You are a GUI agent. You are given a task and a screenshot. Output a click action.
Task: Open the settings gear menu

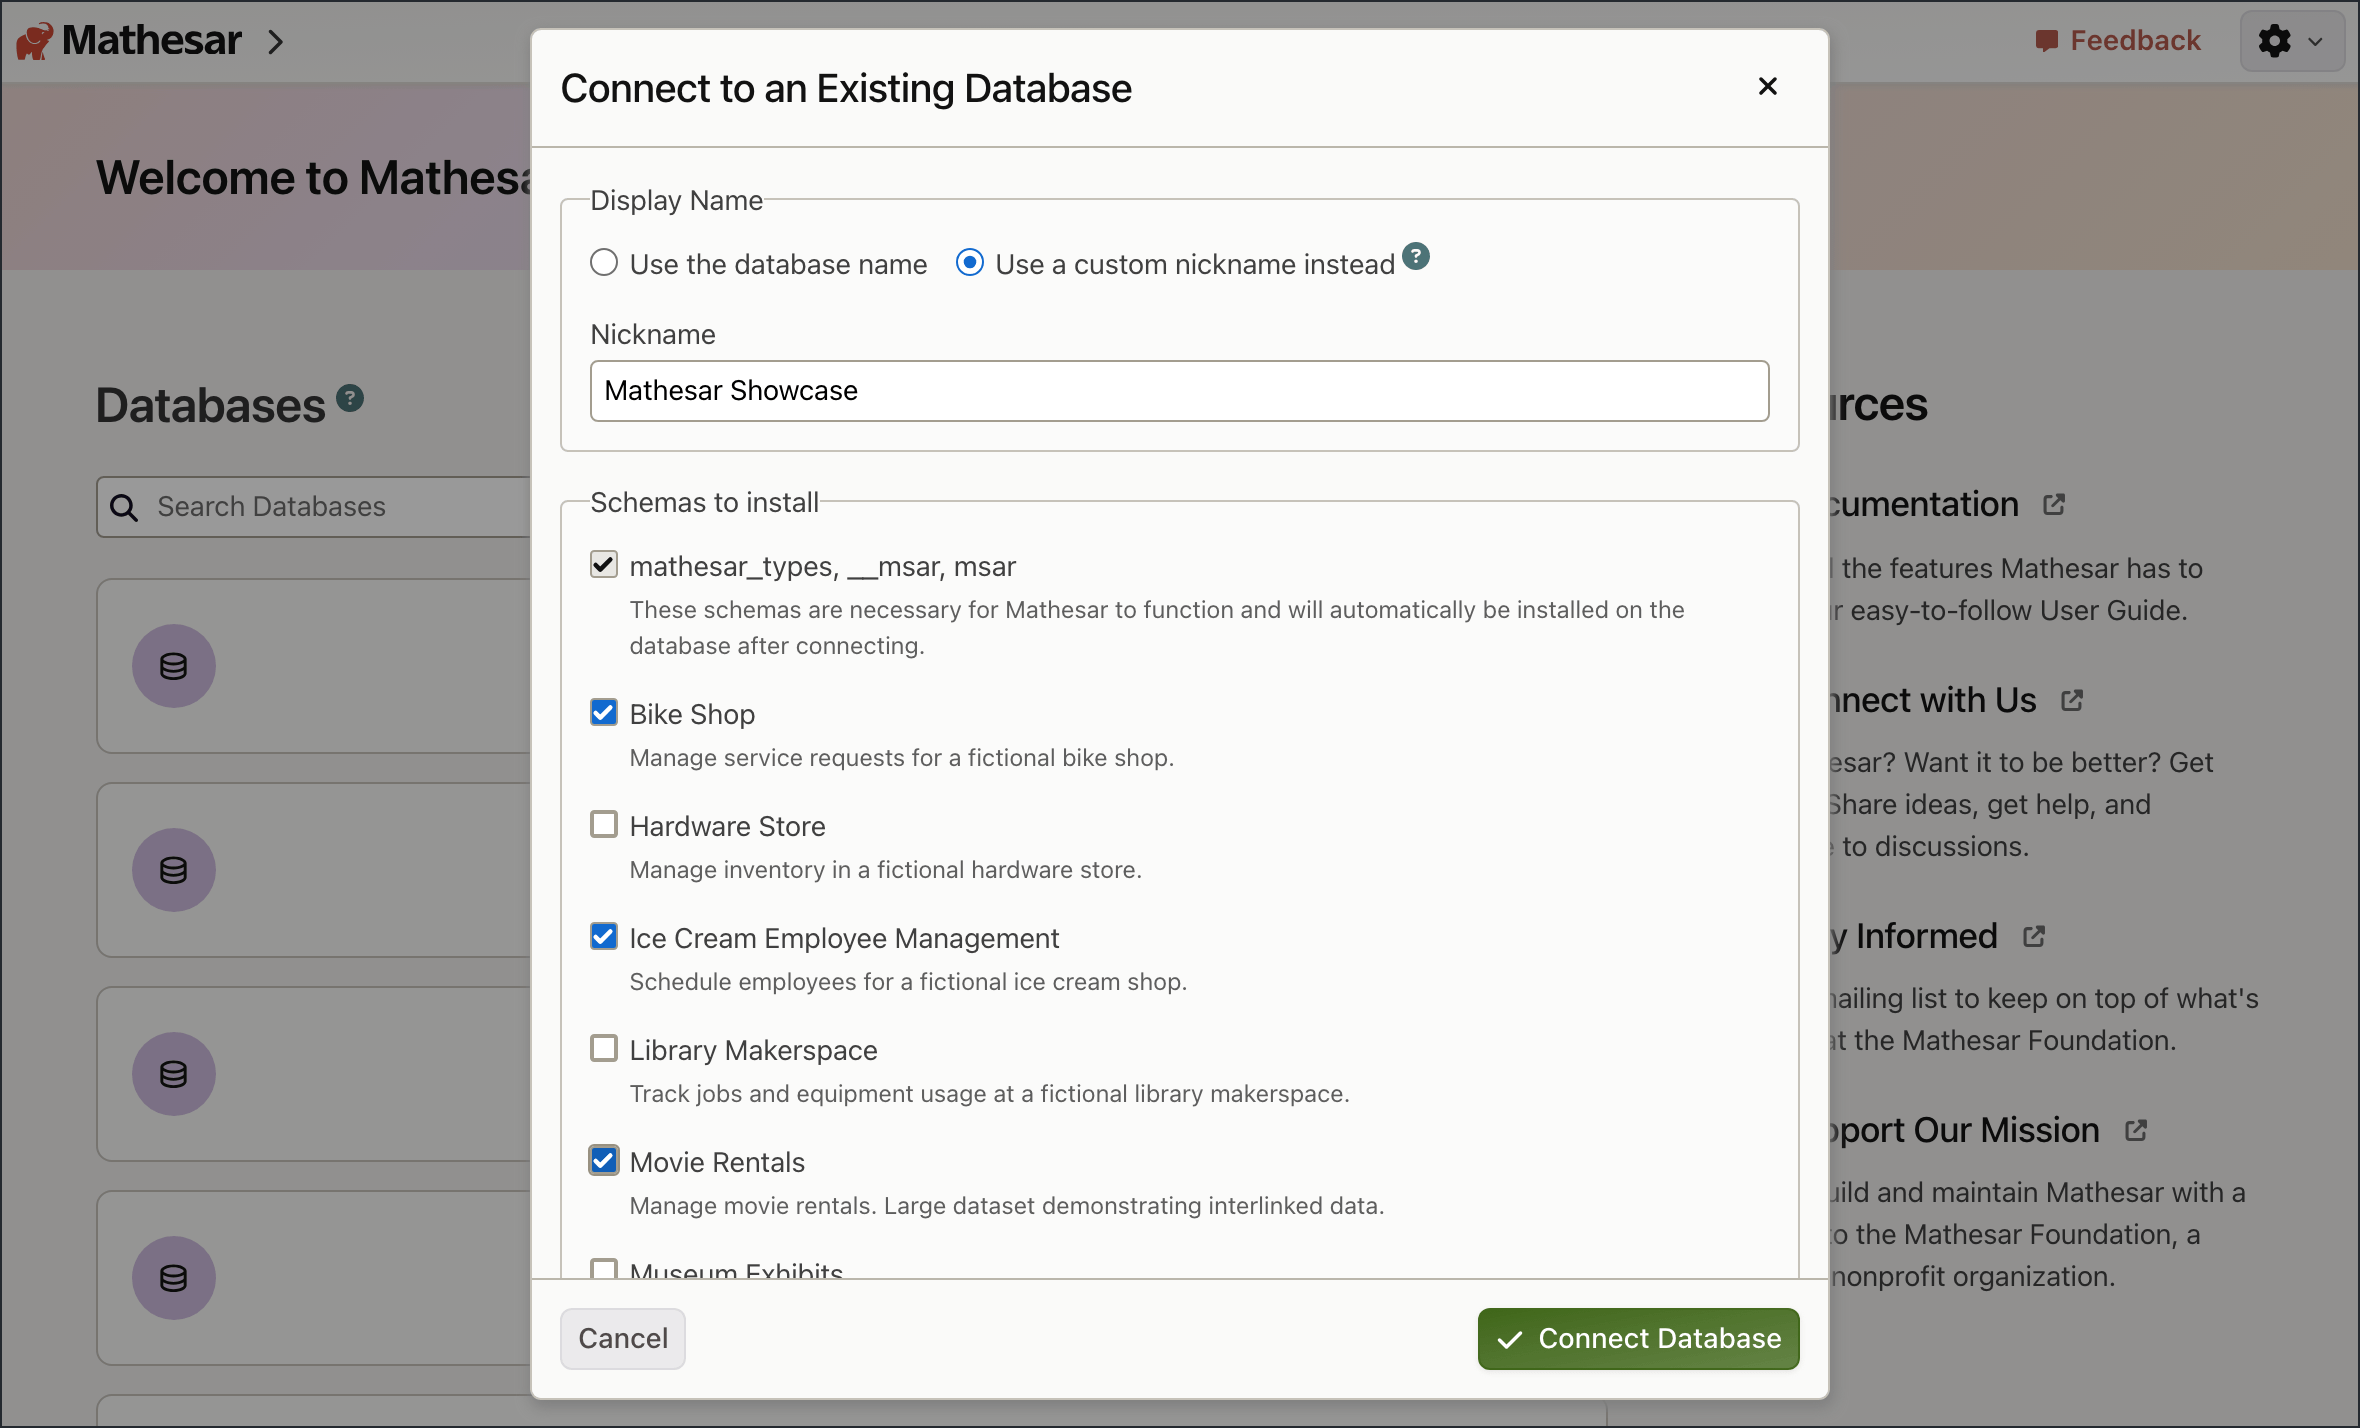click(x=2291, y=41)
